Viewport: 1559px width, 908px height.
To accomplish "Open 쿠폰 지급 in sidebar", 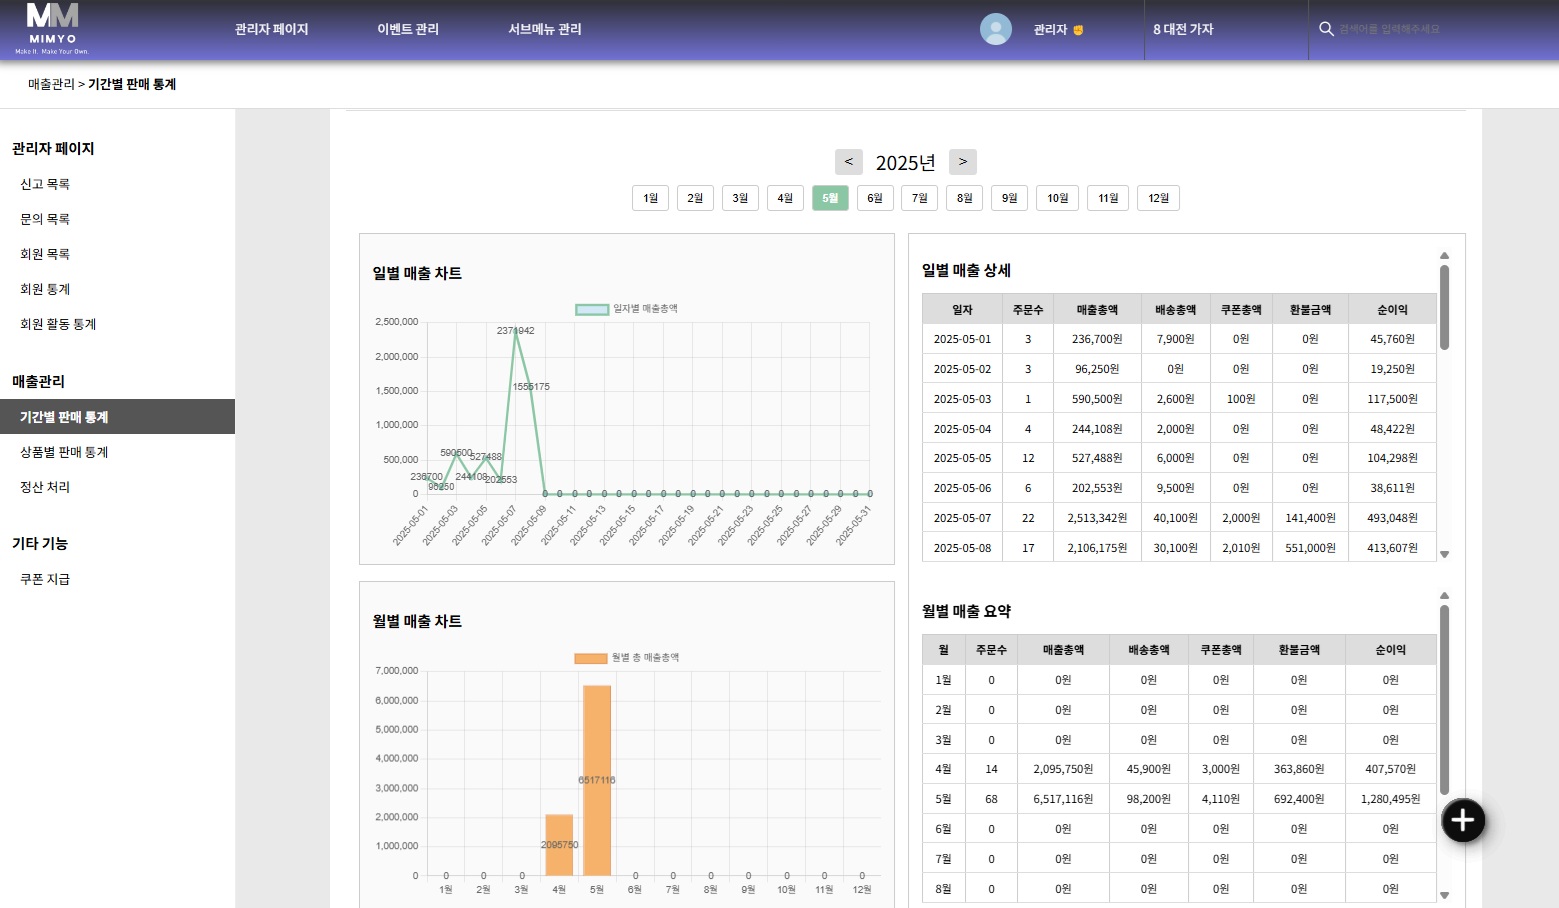I will coord(45,579).
